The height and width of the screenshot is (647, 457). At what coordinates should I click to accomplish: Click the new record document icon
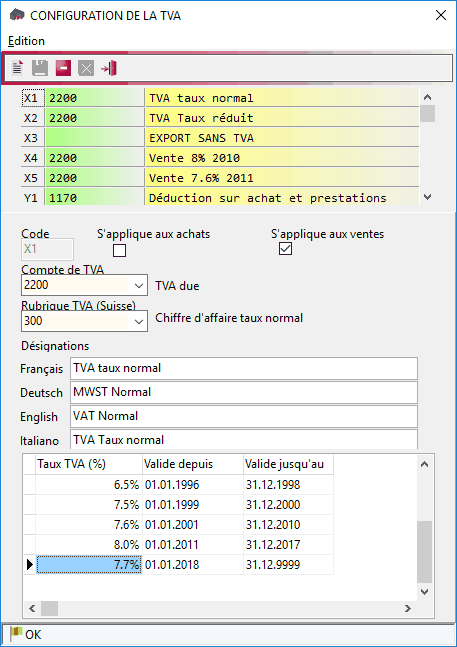tap(17, 68)
